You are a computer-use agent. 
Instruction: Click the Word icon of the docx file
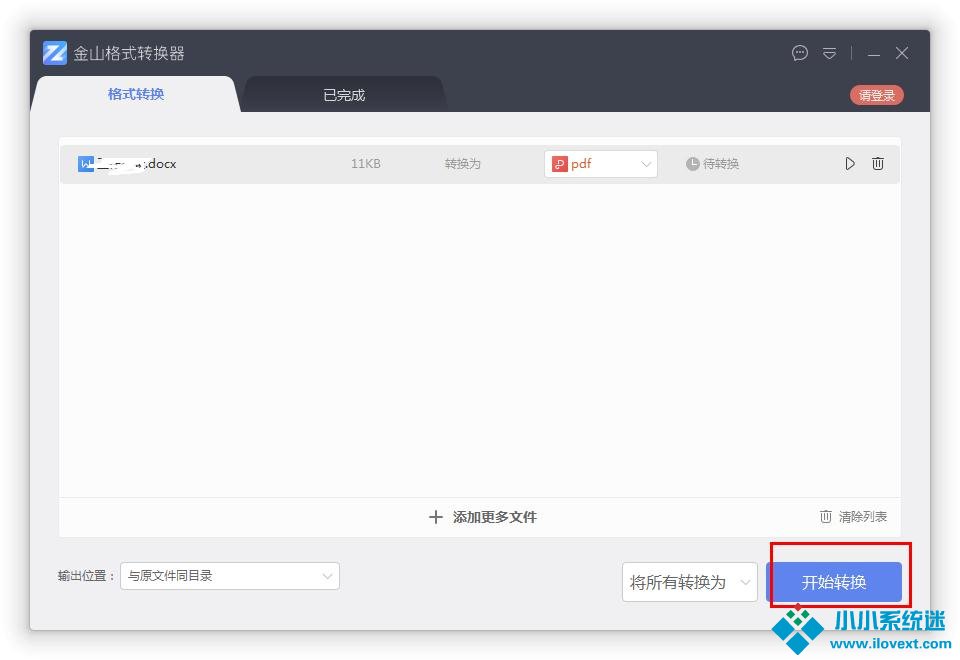86,163
